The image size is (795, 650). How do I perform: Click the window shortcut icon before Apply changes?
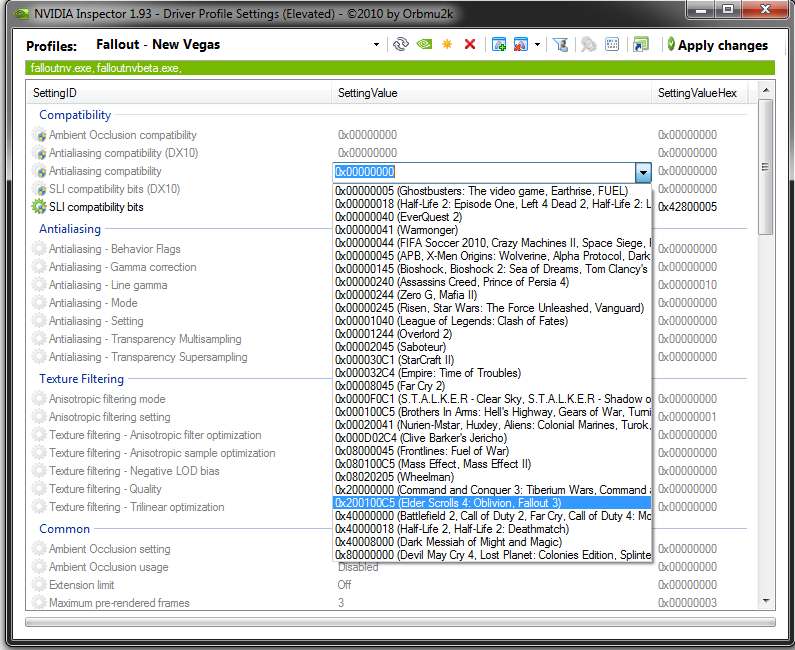point(640,45)
